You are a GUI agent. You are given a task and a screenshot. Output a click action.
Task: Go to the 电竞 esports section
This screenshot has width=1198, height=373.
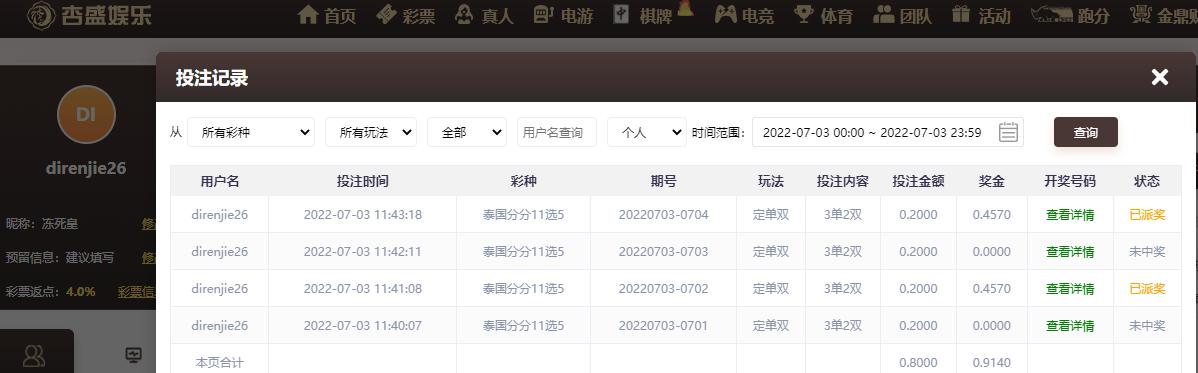(744, 15)
